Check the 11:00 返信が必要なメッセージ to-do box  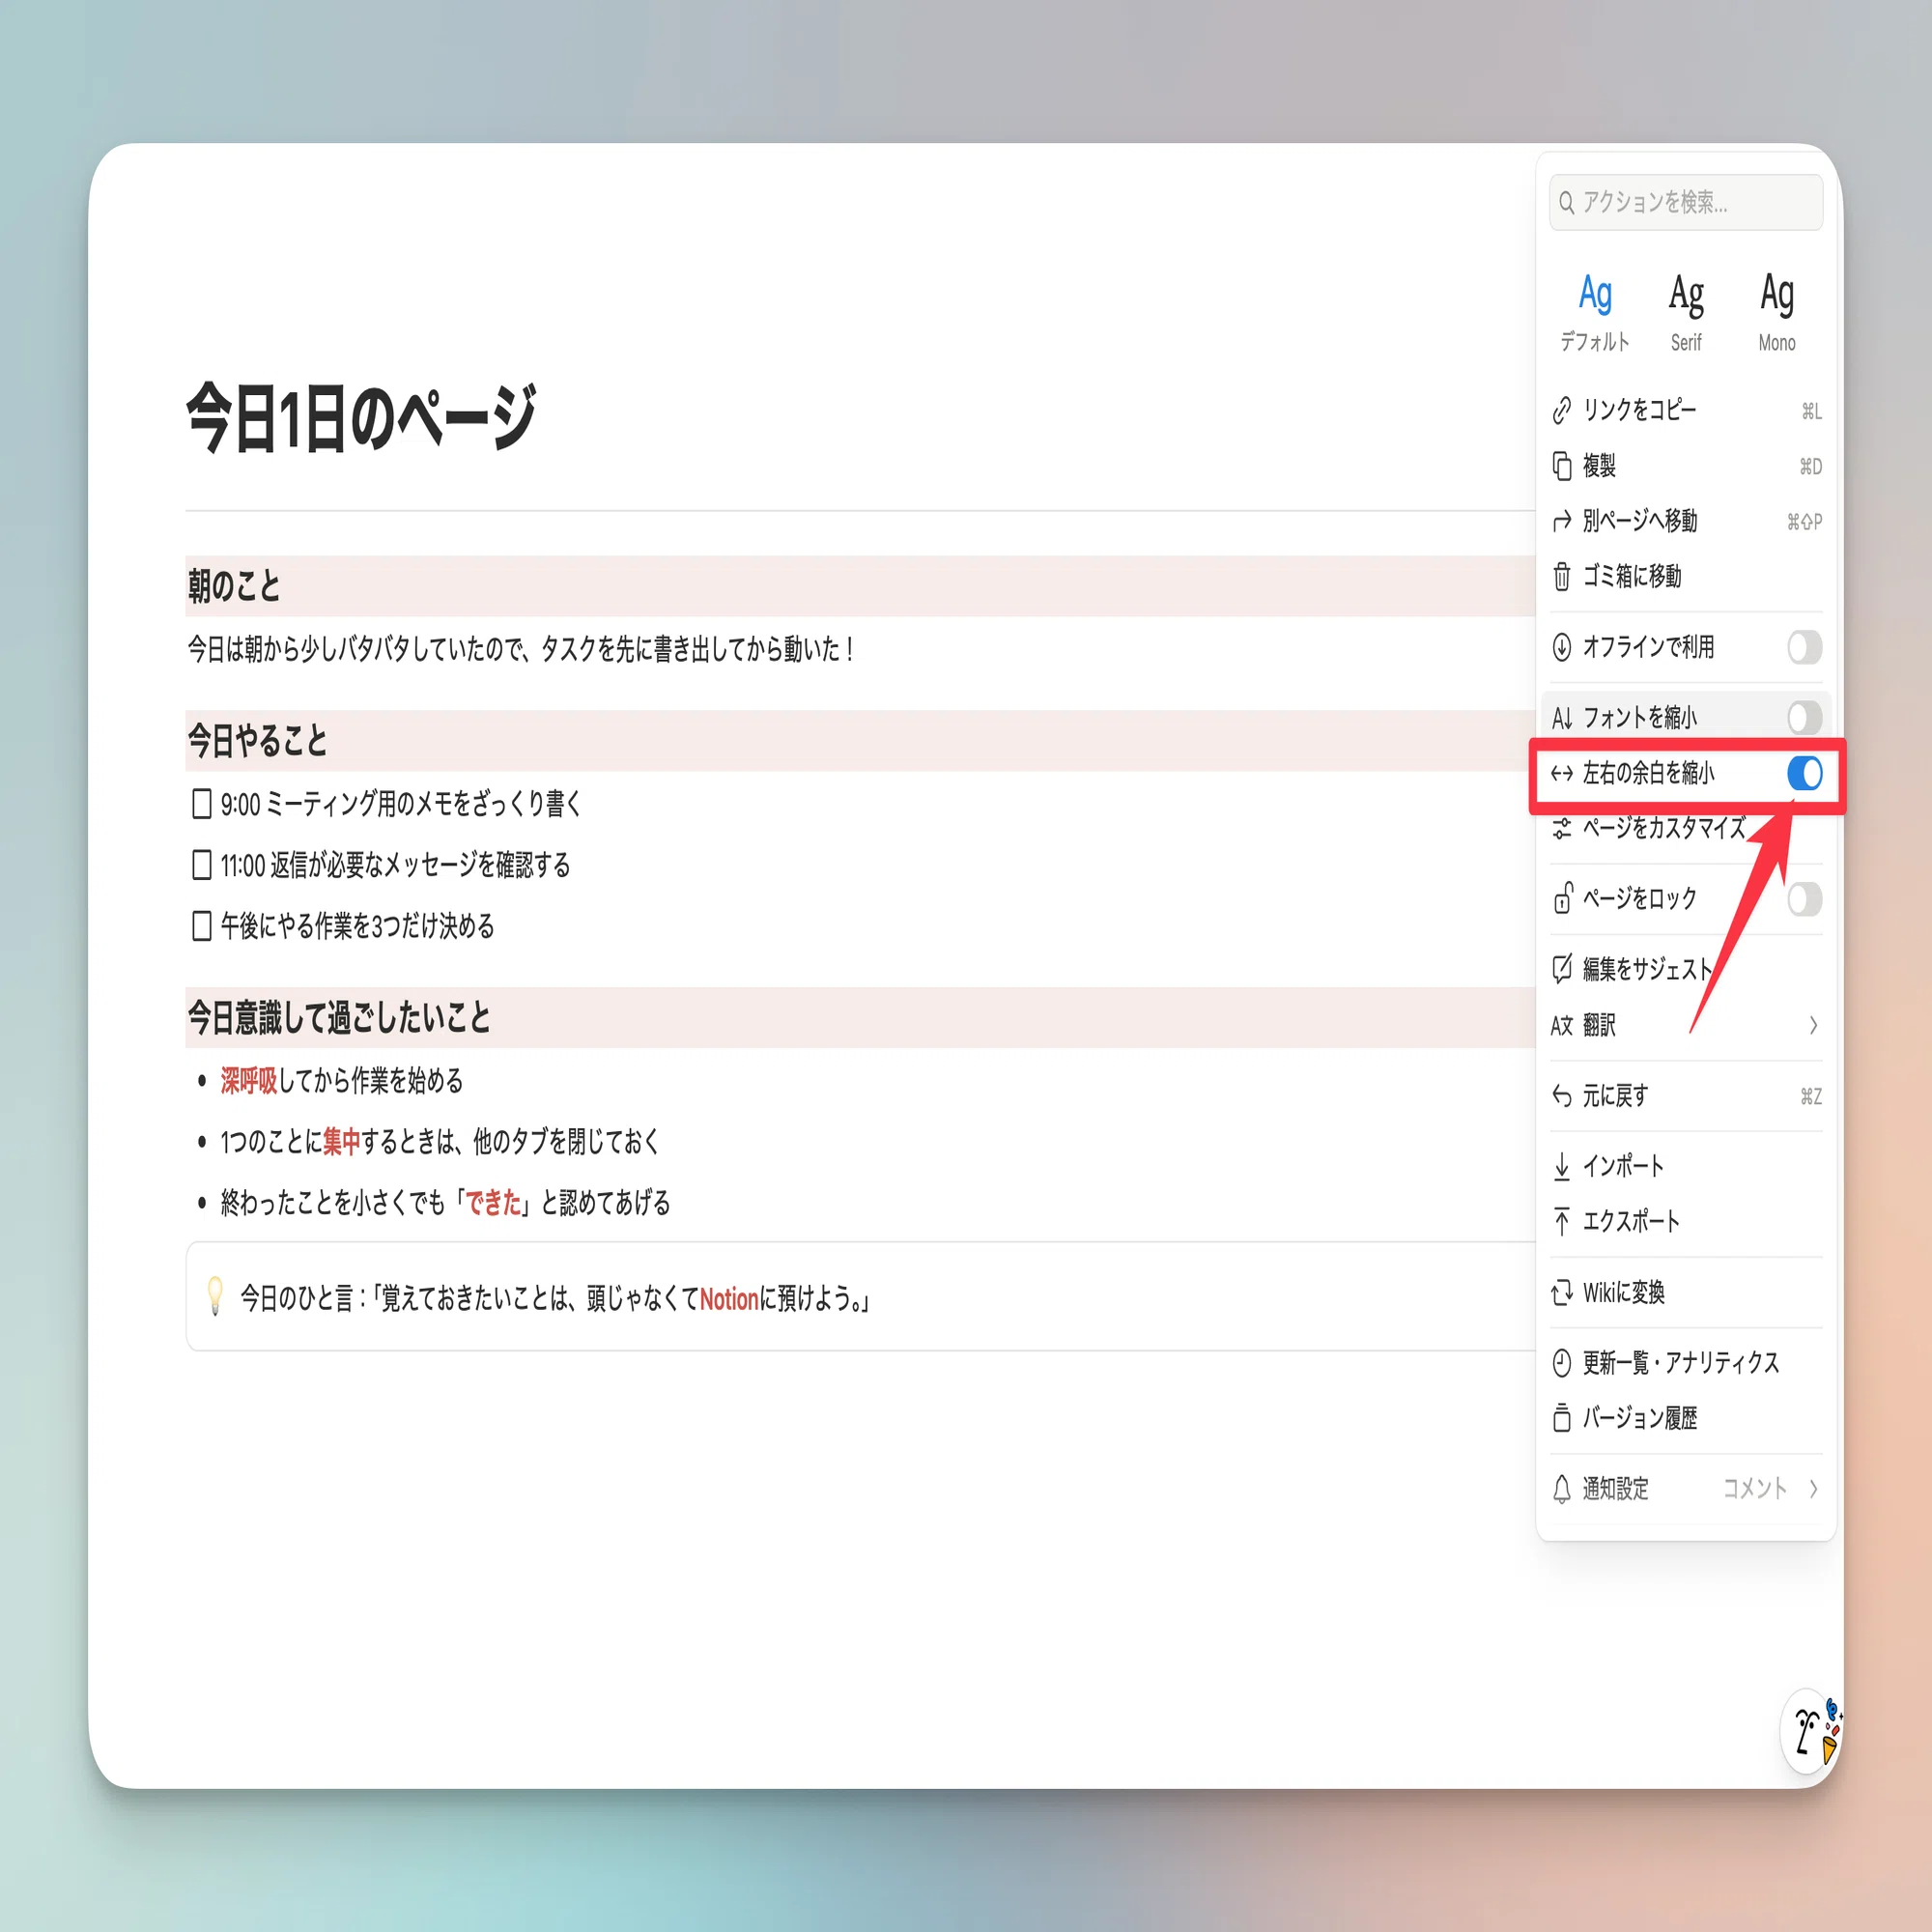201,865
